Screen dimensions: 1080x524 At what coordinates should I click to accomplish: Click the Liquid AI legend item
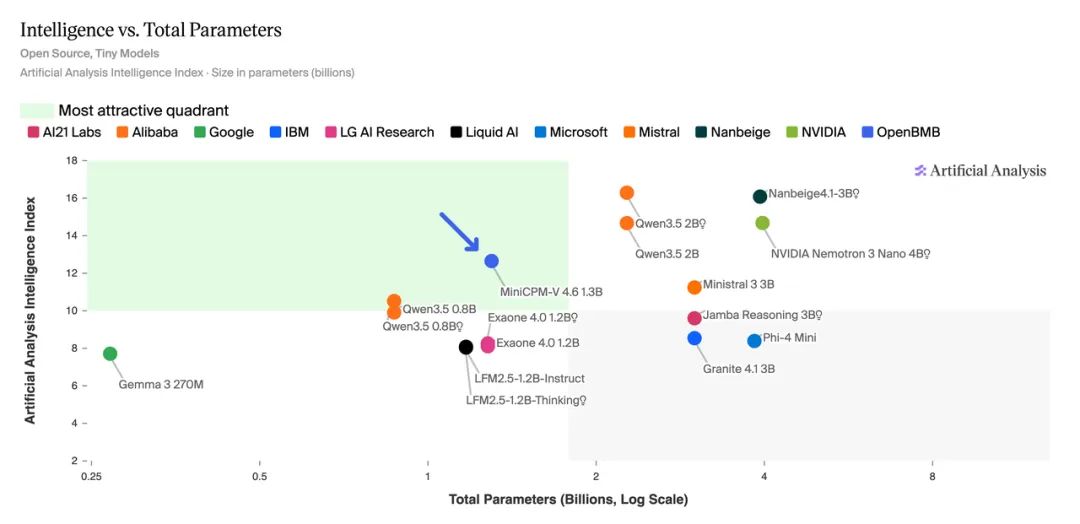484,132
